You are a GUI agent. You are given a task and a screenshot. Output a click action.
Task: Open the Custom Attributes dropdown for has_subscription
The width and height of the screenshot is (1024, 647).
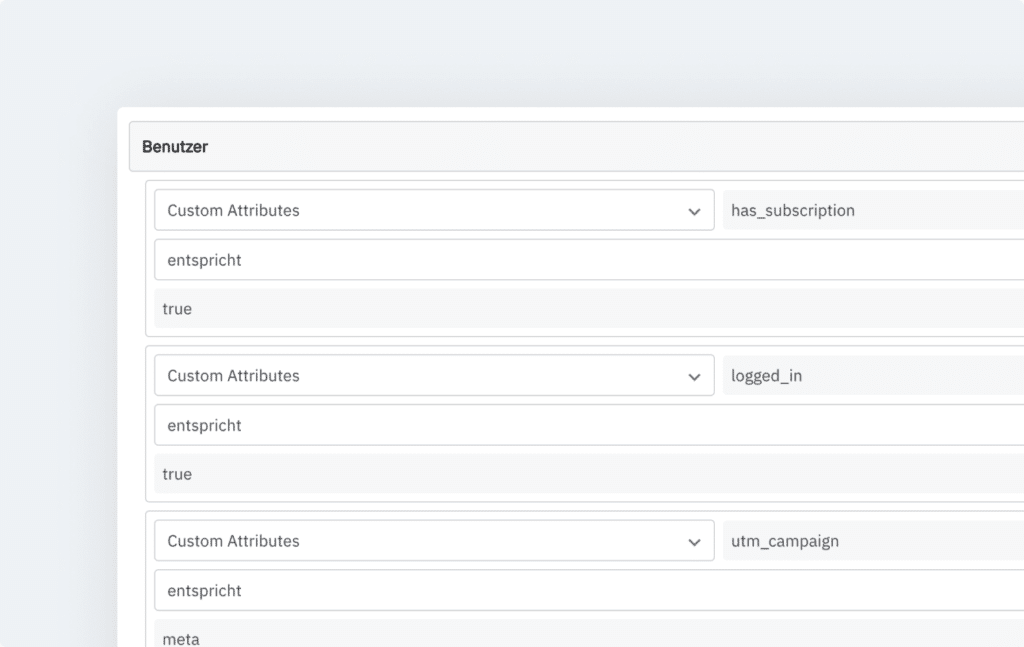click(x=433, y=211)
